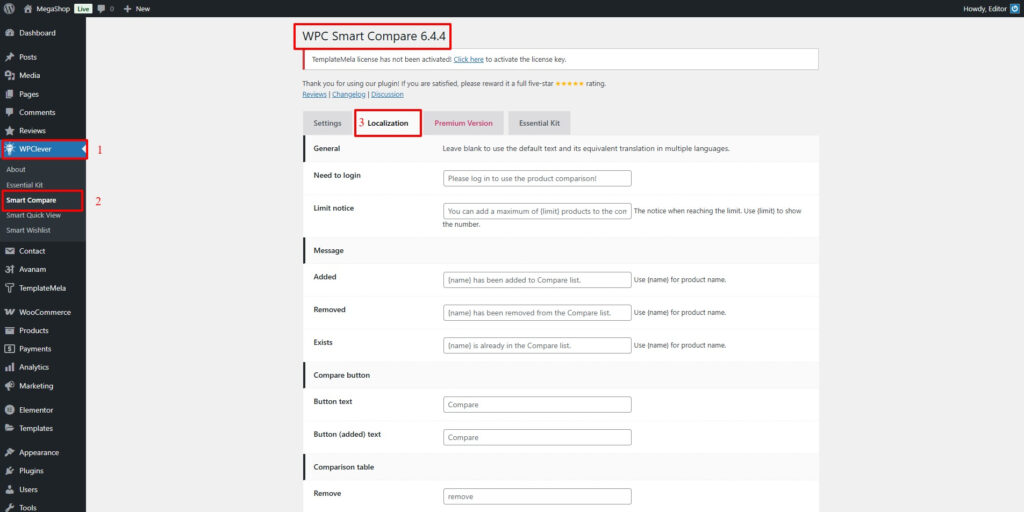Click the 'Compare button' section heading
1024x512 pixels.
pyautogui.click(x=342, y=376)
